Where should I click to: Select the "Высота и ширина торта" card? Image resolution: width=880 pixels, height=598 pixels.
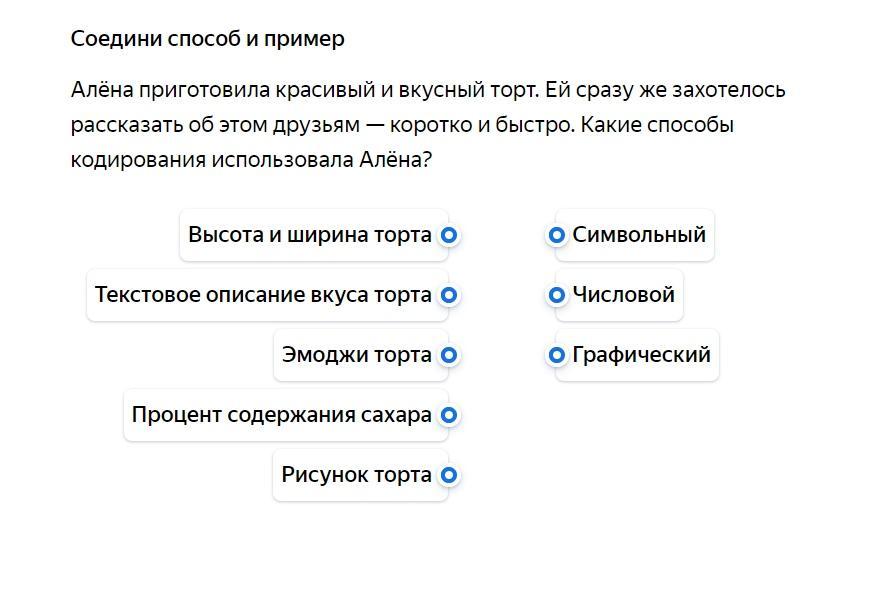314,235
